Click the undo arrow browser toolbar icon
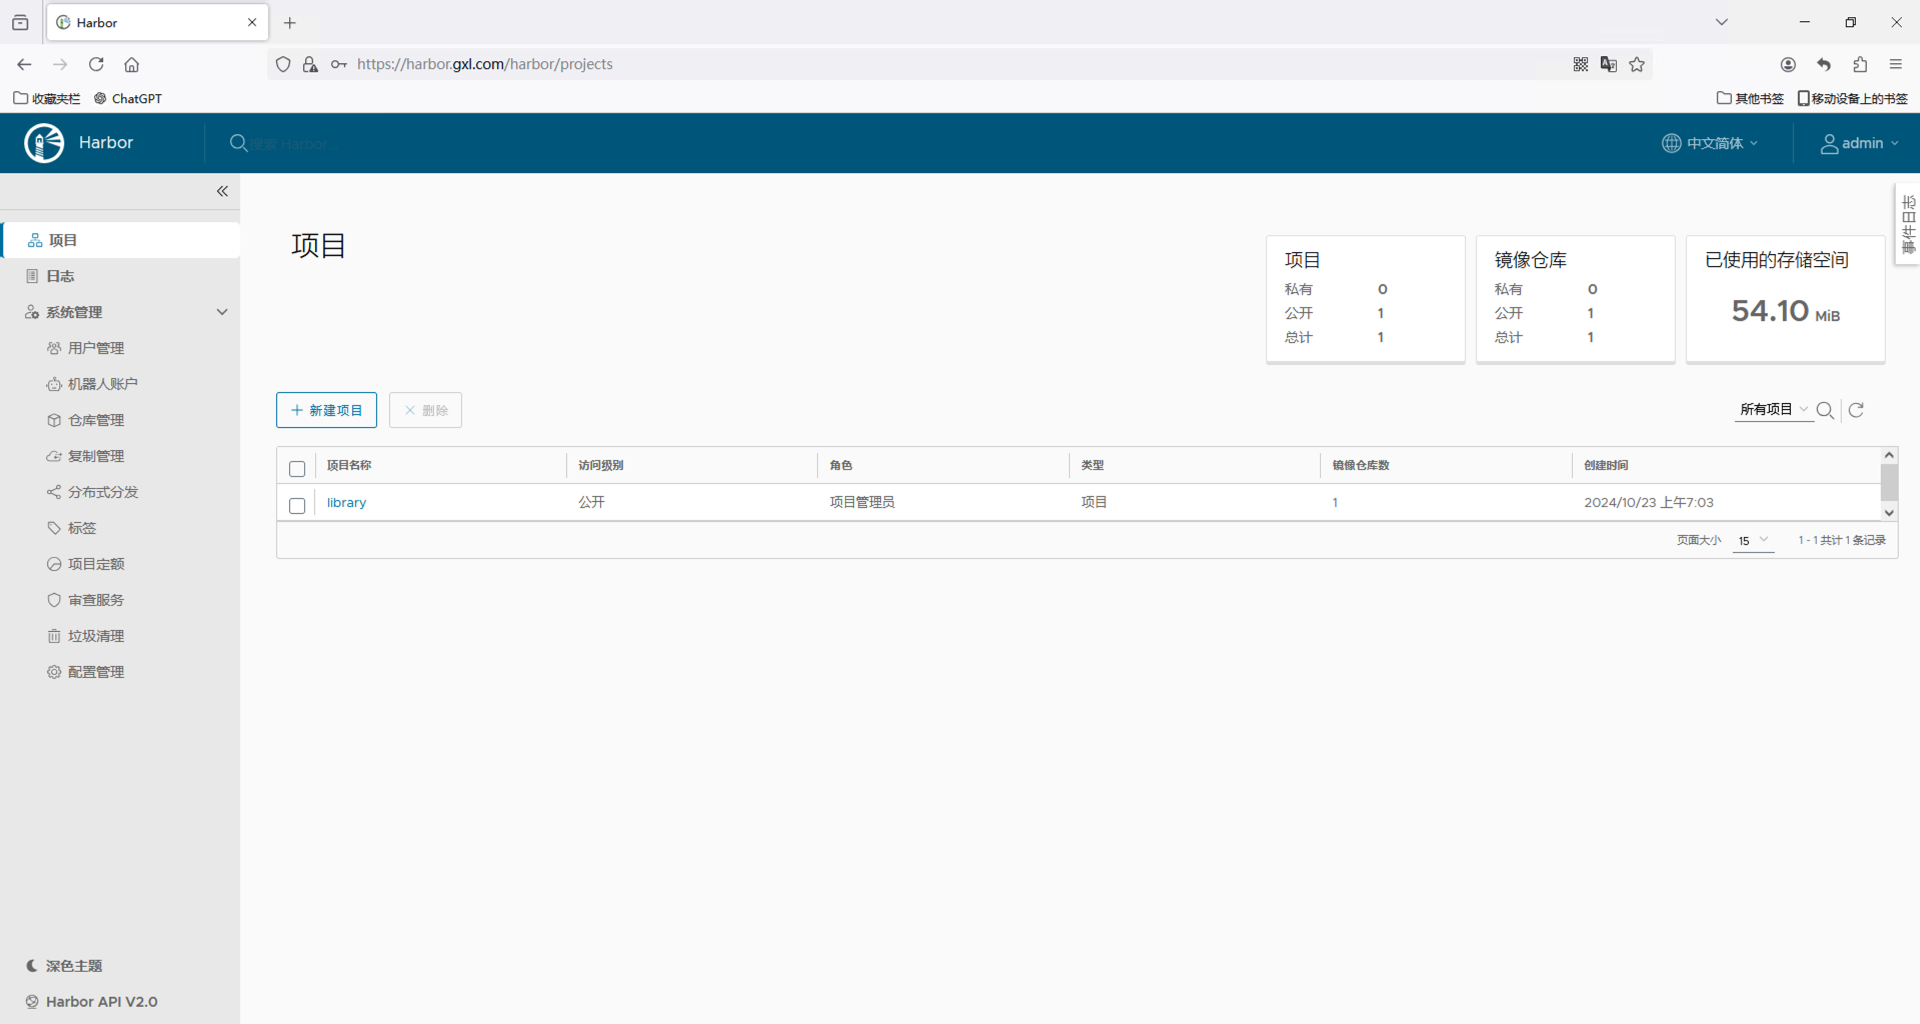 point(1824,64)
